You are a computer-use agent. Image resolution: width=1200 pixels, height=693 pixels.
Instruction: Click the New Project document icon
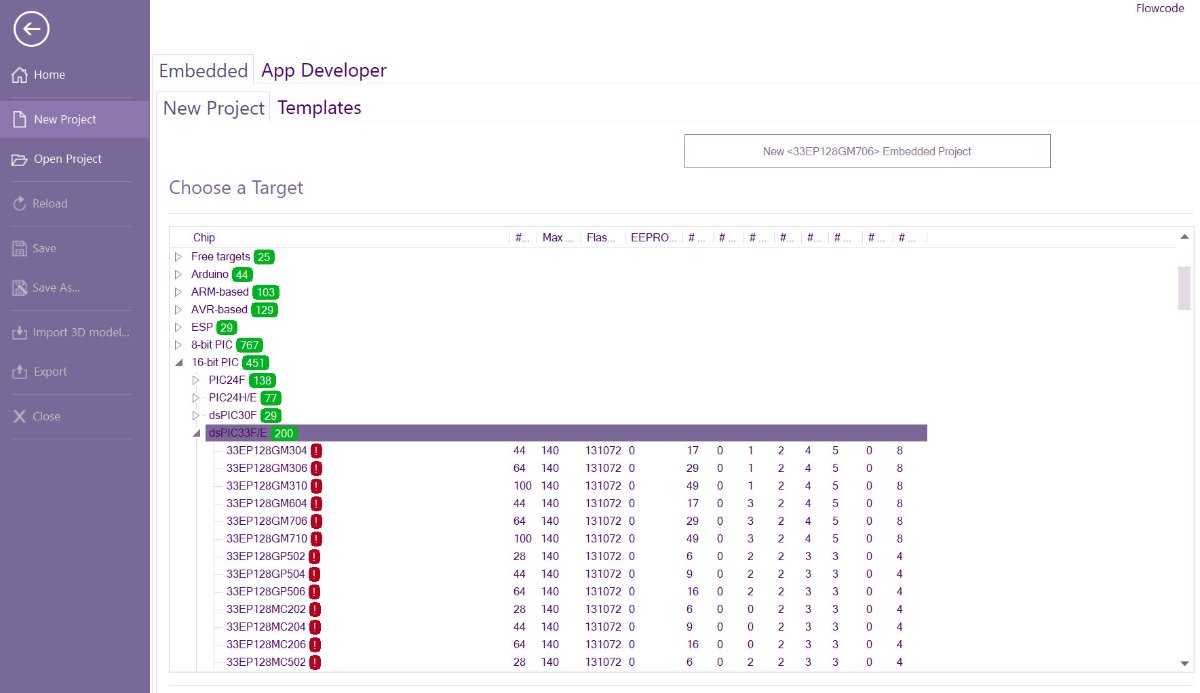coord(19,119)
